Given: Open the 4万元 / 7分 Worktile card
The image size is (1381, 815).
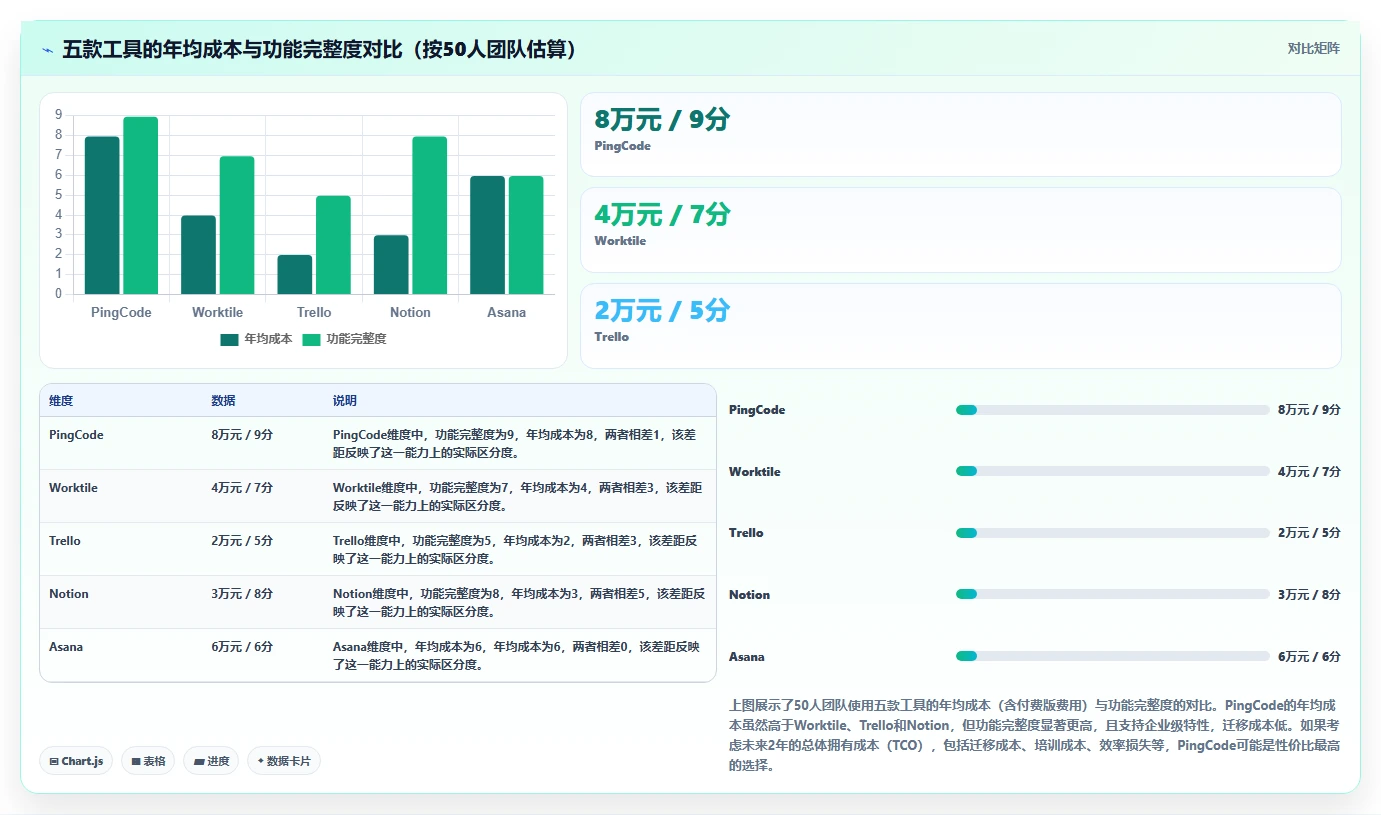Looking at the screenshot, I should [x=960, y=230].
